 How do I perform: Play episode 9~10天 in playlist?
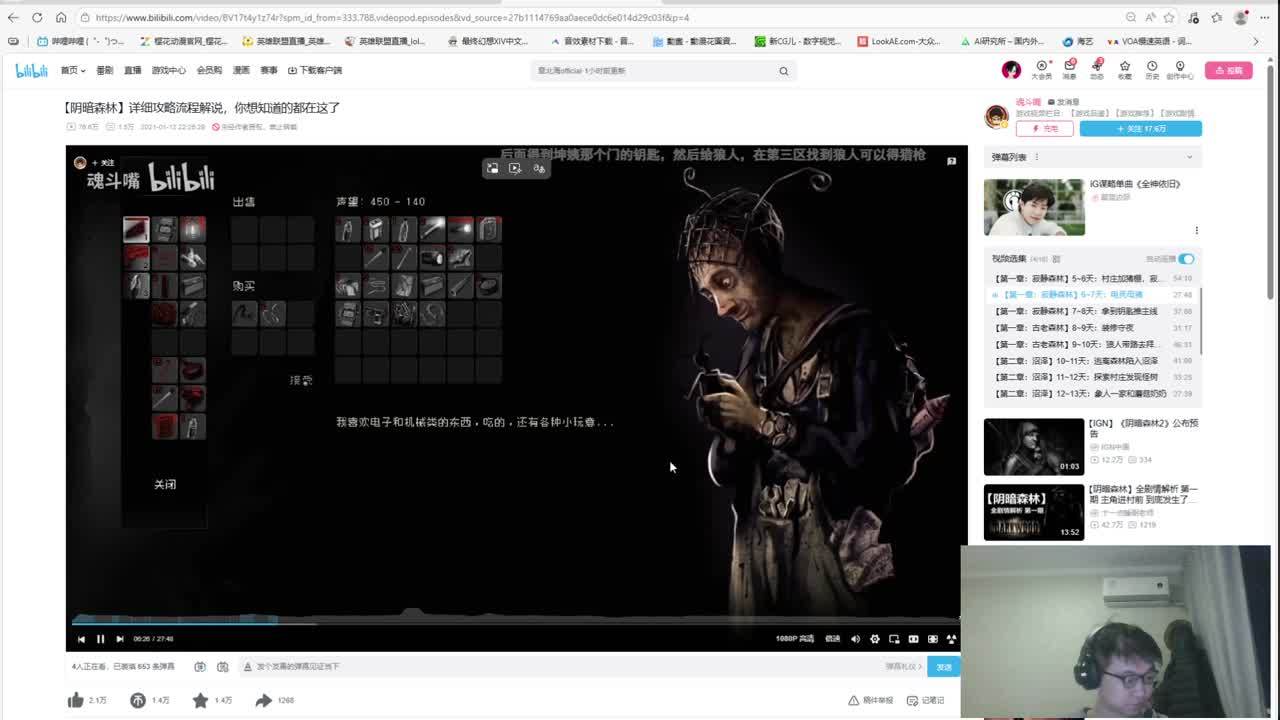[1093, 344]
